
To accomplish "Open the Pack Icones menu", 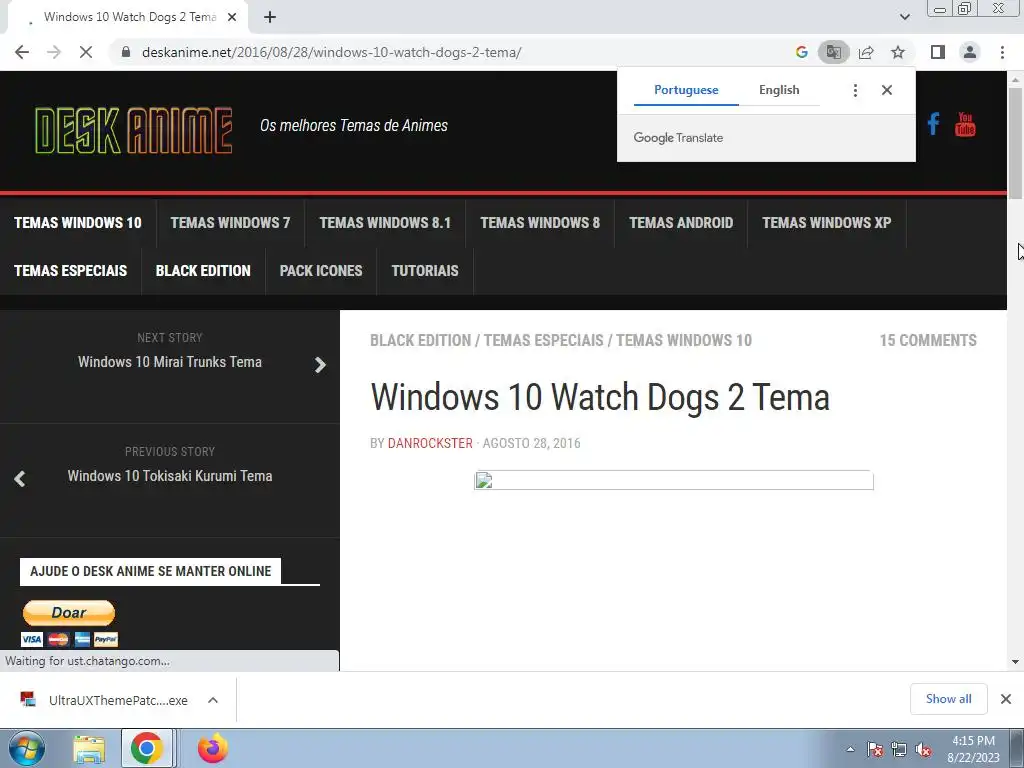I will [321, 271].
